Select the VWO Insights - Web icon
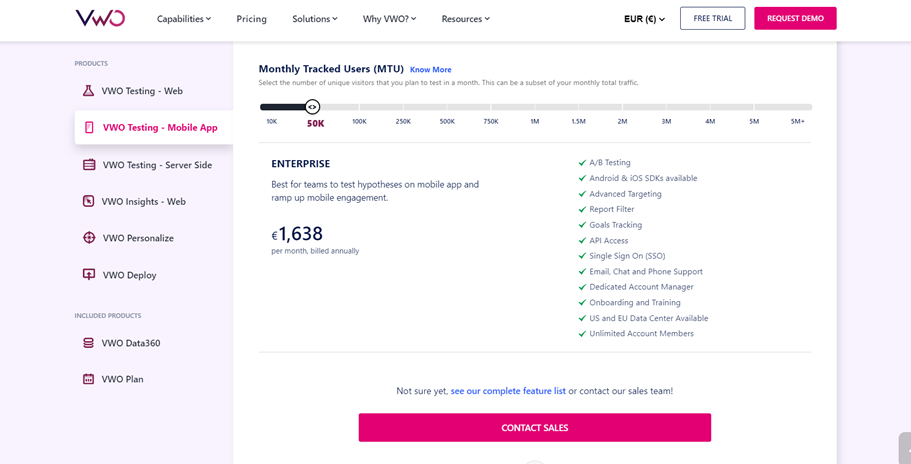This screenshot has height=464, width=911. point(88,202)
